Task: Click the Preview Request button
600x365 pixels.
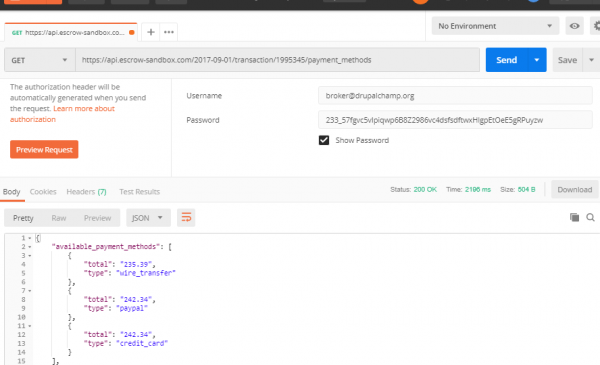Action: click(44, 150)
